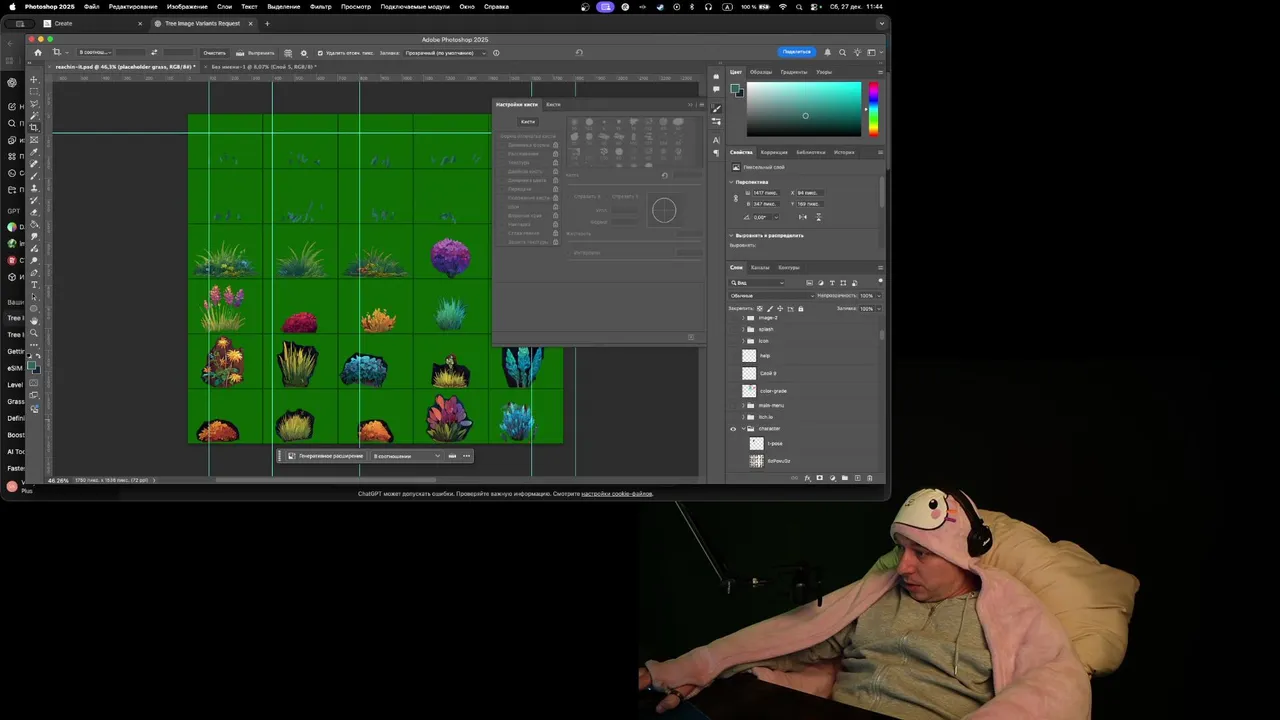The image size is (1280, 720).
Task: Click the Wi-Fi icon in menu bar
Action: [x=783, y=7]
